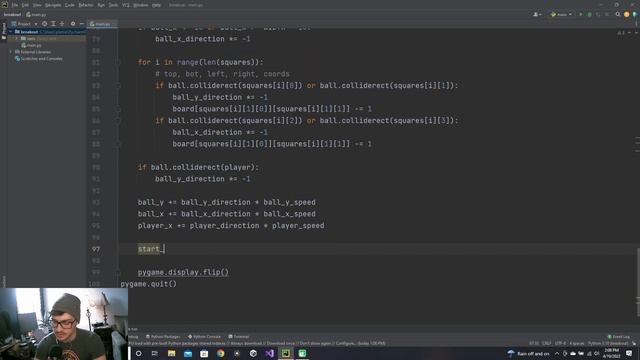Open the Event Log
Image resolution: width=640 pixels, height=360 pixels.
pos(619,337)
